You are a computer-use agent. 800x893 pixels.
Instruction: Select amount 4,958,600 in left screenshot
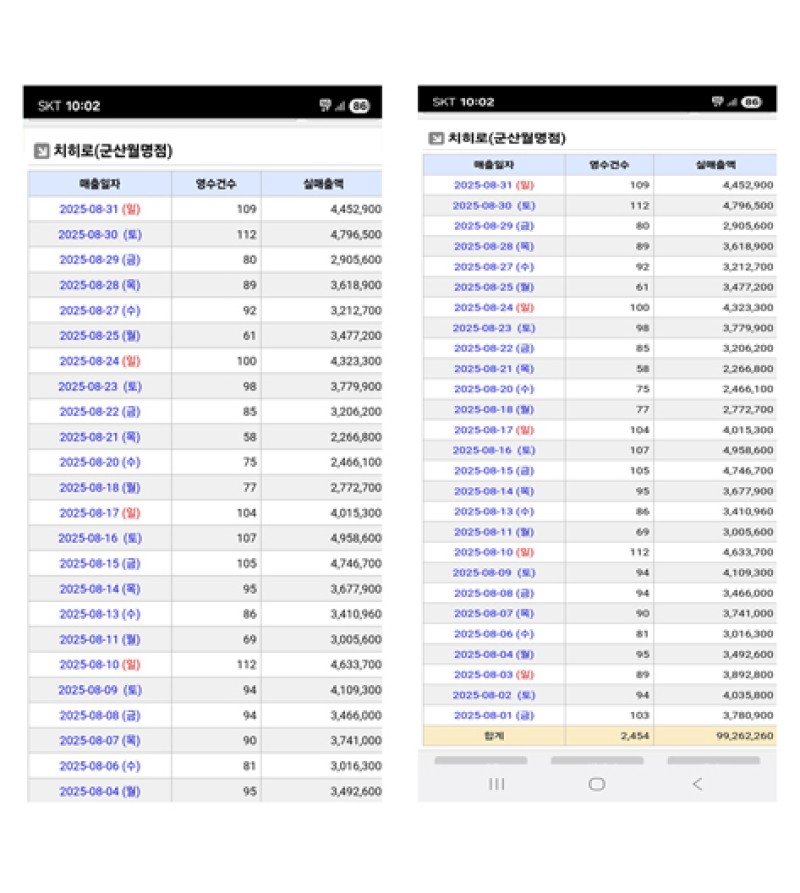coord(356,538)
